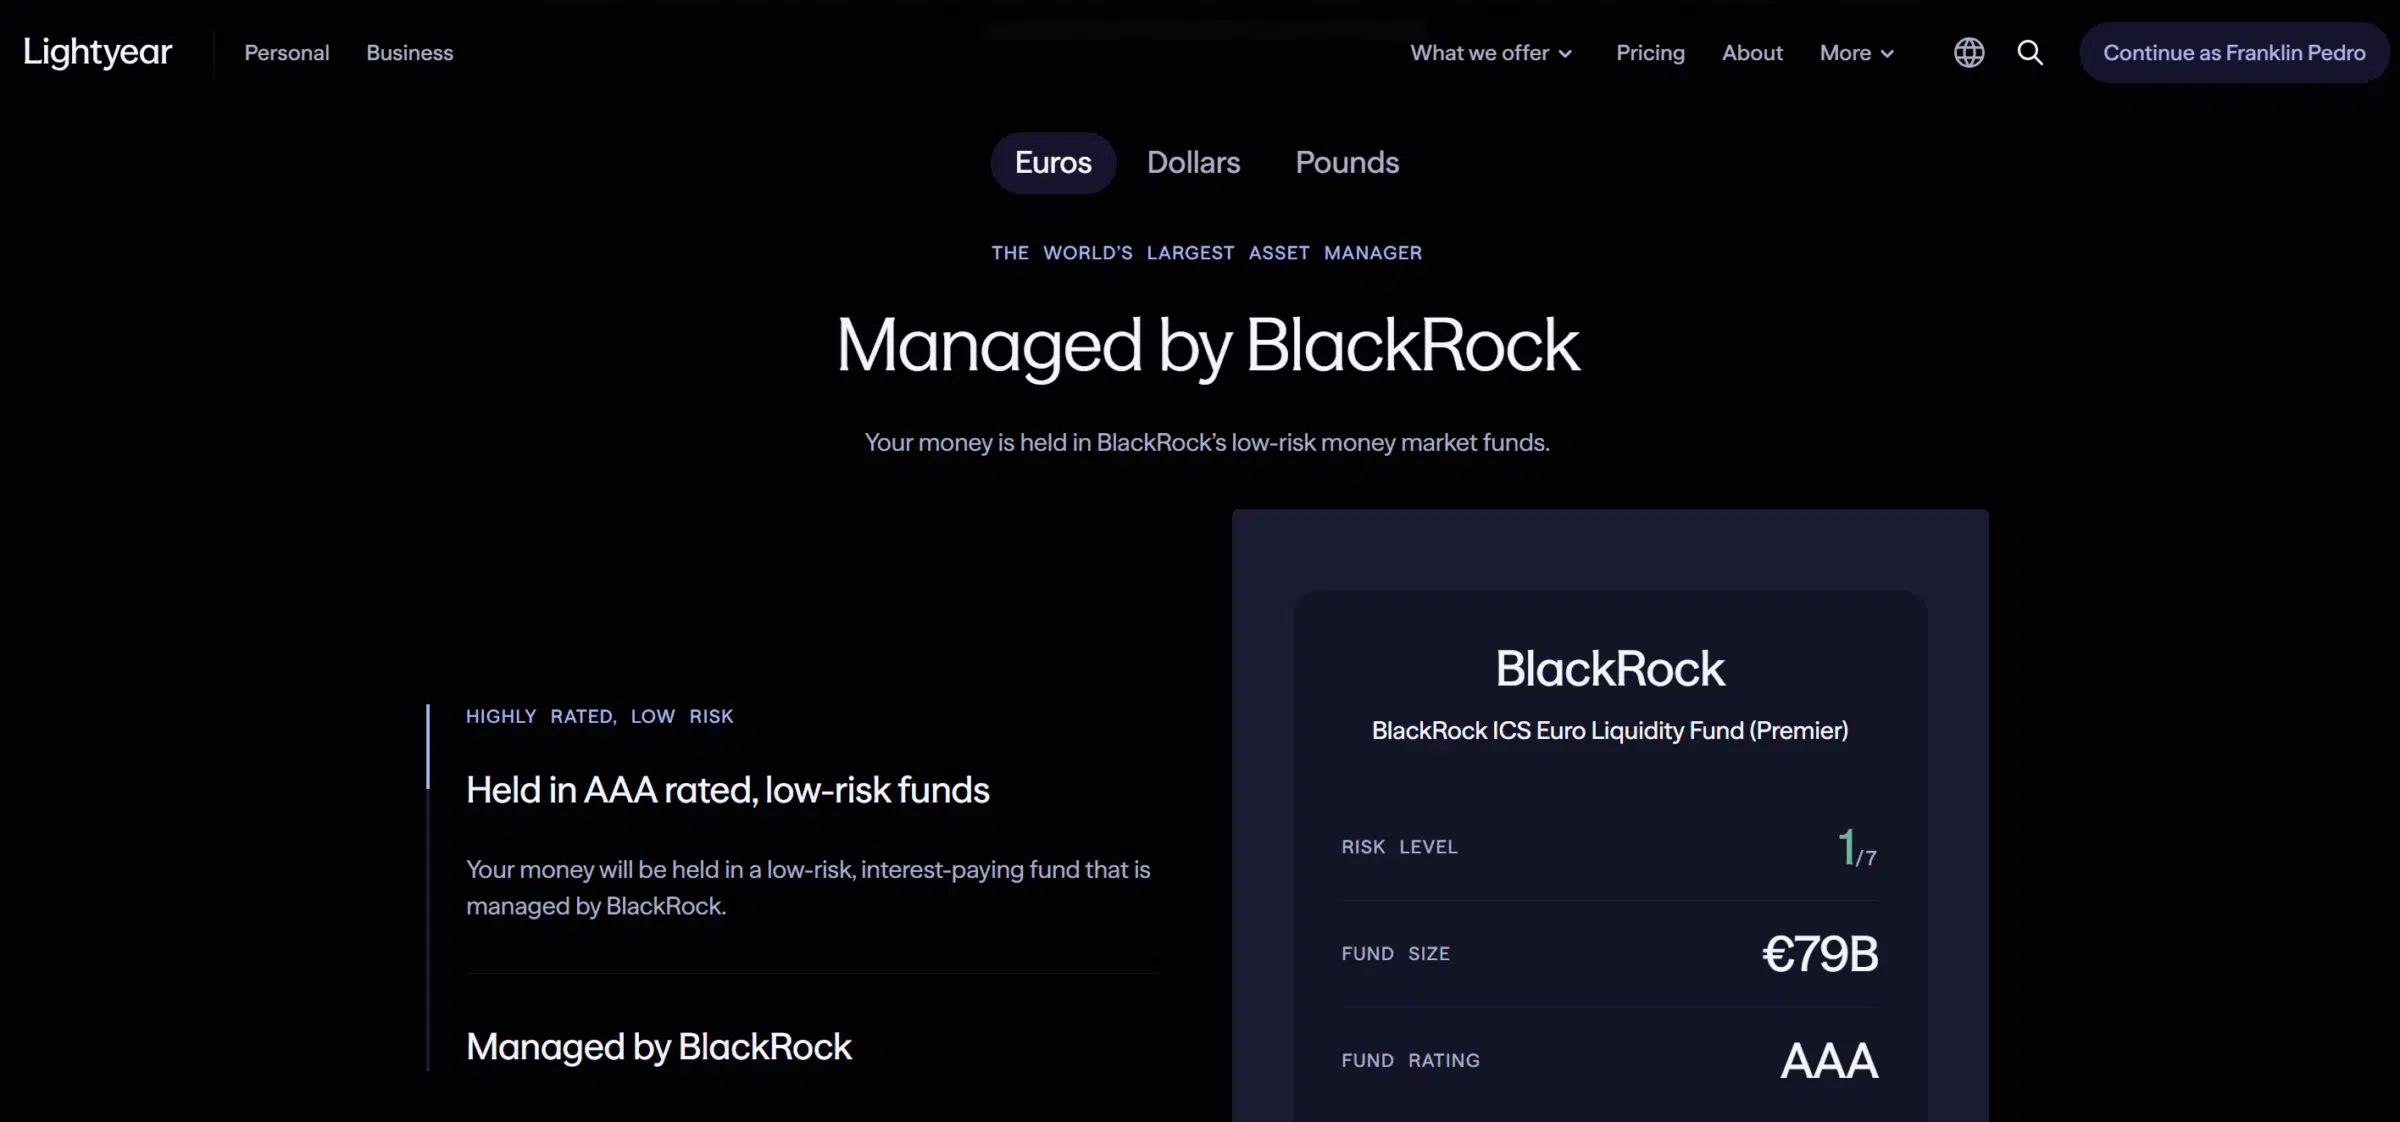The width and height of the screenshot is (2400, 1122).
Task: Click the BlackRock logo on fund card
Action: (1610, 669)
